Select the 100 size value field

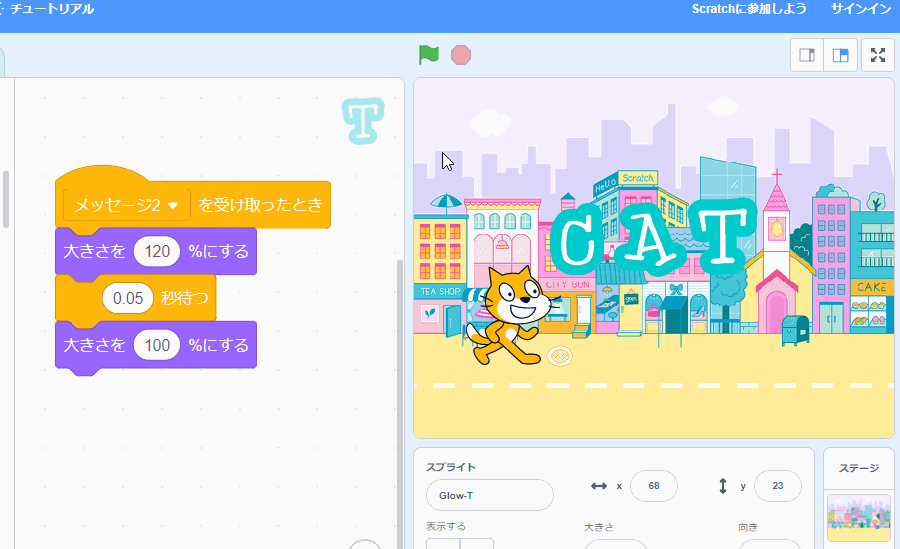click(x=157, y=345)
